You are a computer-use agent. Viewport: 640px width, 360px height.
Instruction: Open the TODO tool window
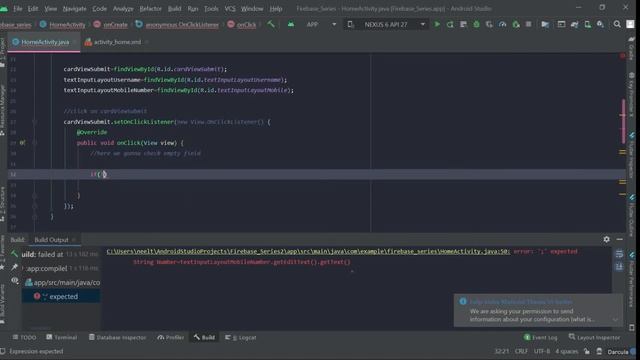(24, 338)
